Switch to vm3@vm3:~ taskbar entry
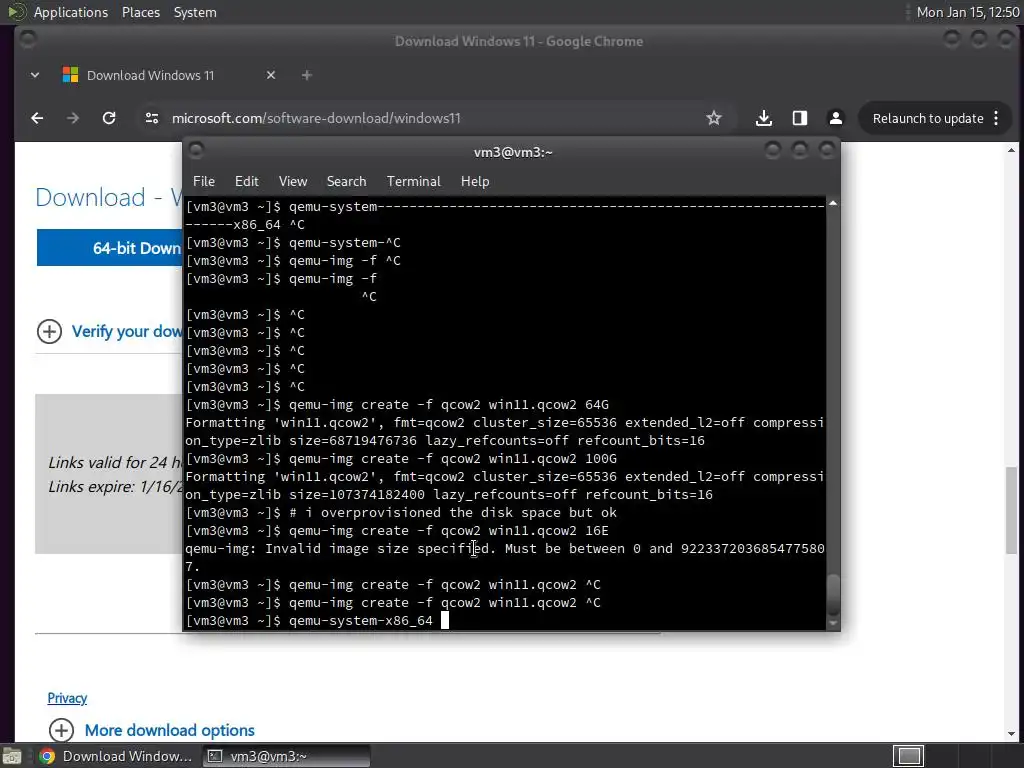Screen dimensions: 1024x768 pyautogui.click(x=284, y=756)
